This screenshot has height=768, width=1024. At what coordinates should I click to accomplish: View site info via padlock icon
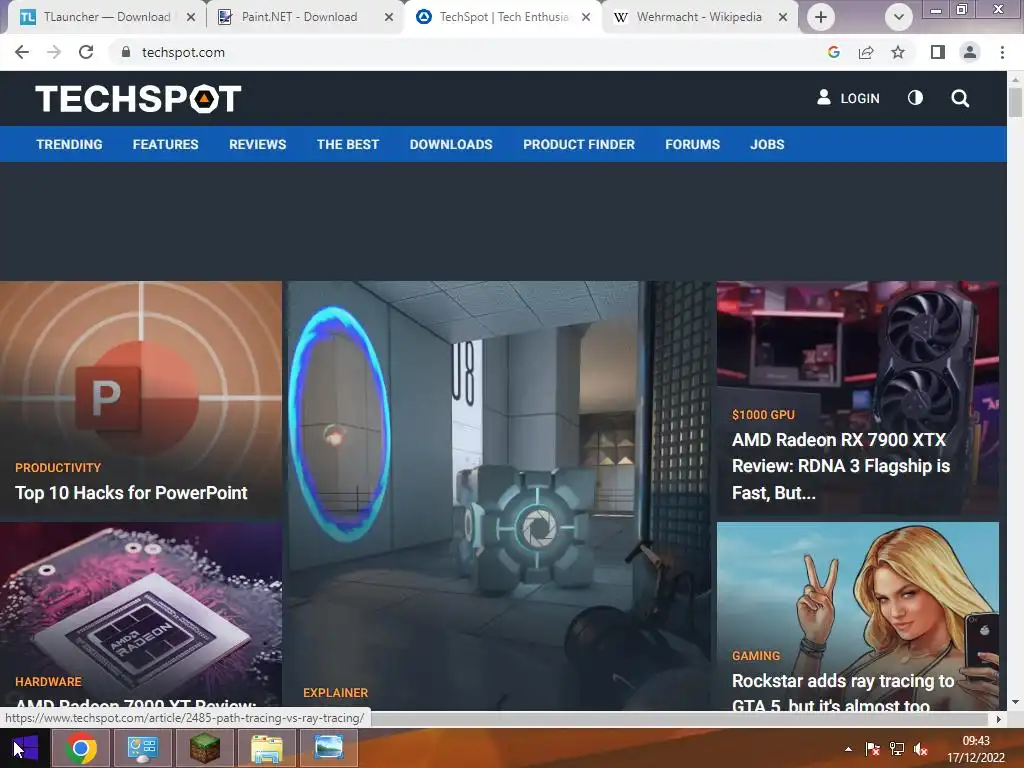126,52
